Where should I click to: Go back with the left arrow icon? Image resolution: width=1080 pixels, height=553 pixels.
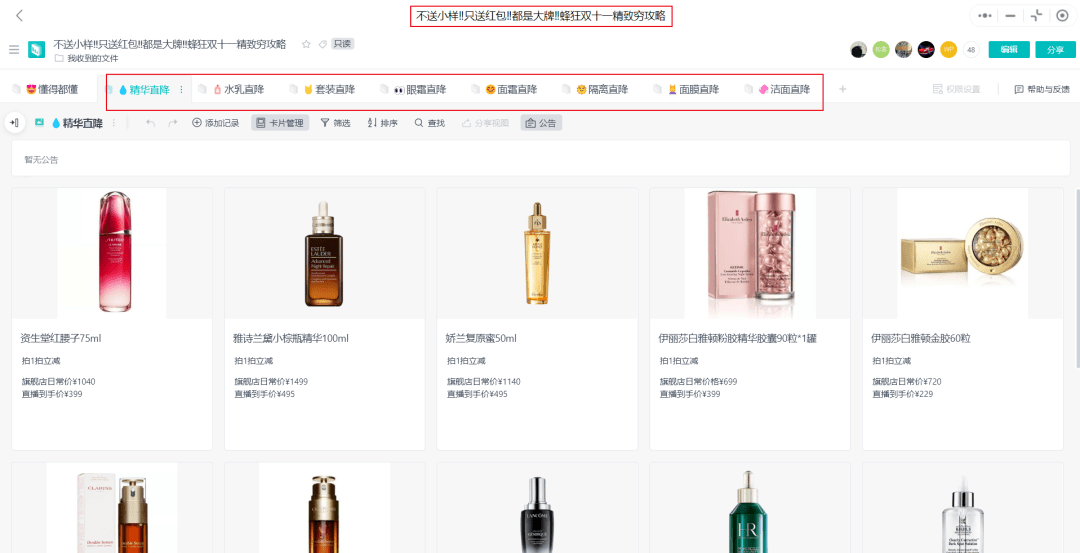[x=19, y=15]
